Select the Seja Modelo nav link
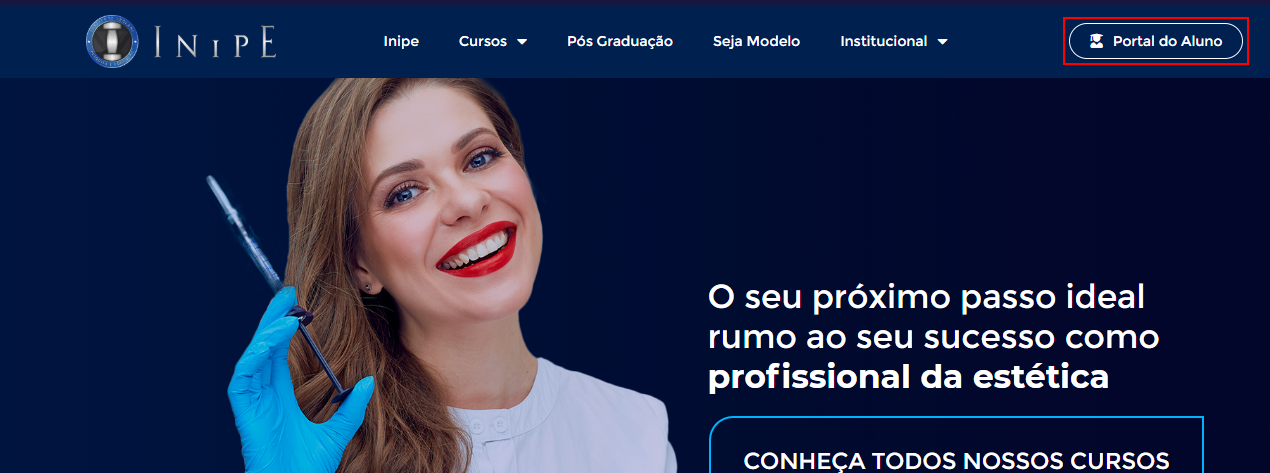Image resolution: width=1270 pixels, height=473 pixels. point(756,41)
